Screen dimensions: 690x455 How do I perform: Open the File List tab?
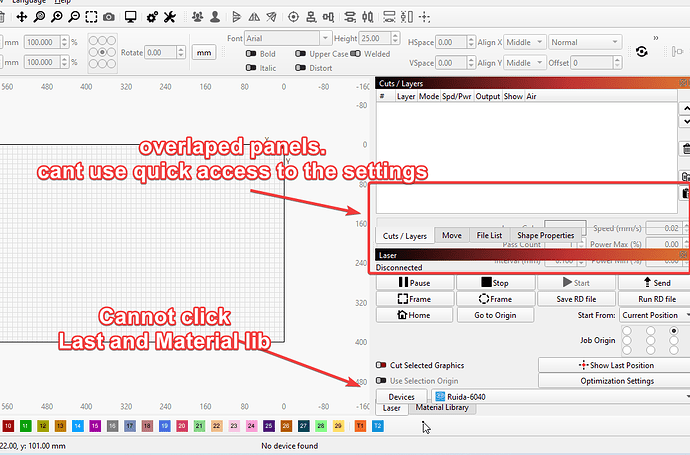[487, 236]
